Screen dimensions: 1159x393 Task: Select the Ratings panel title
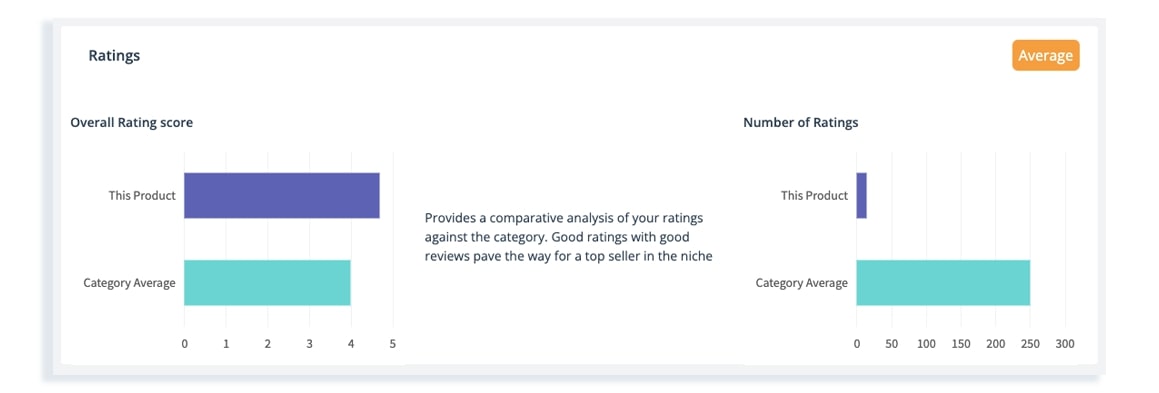tap(115, 55)
